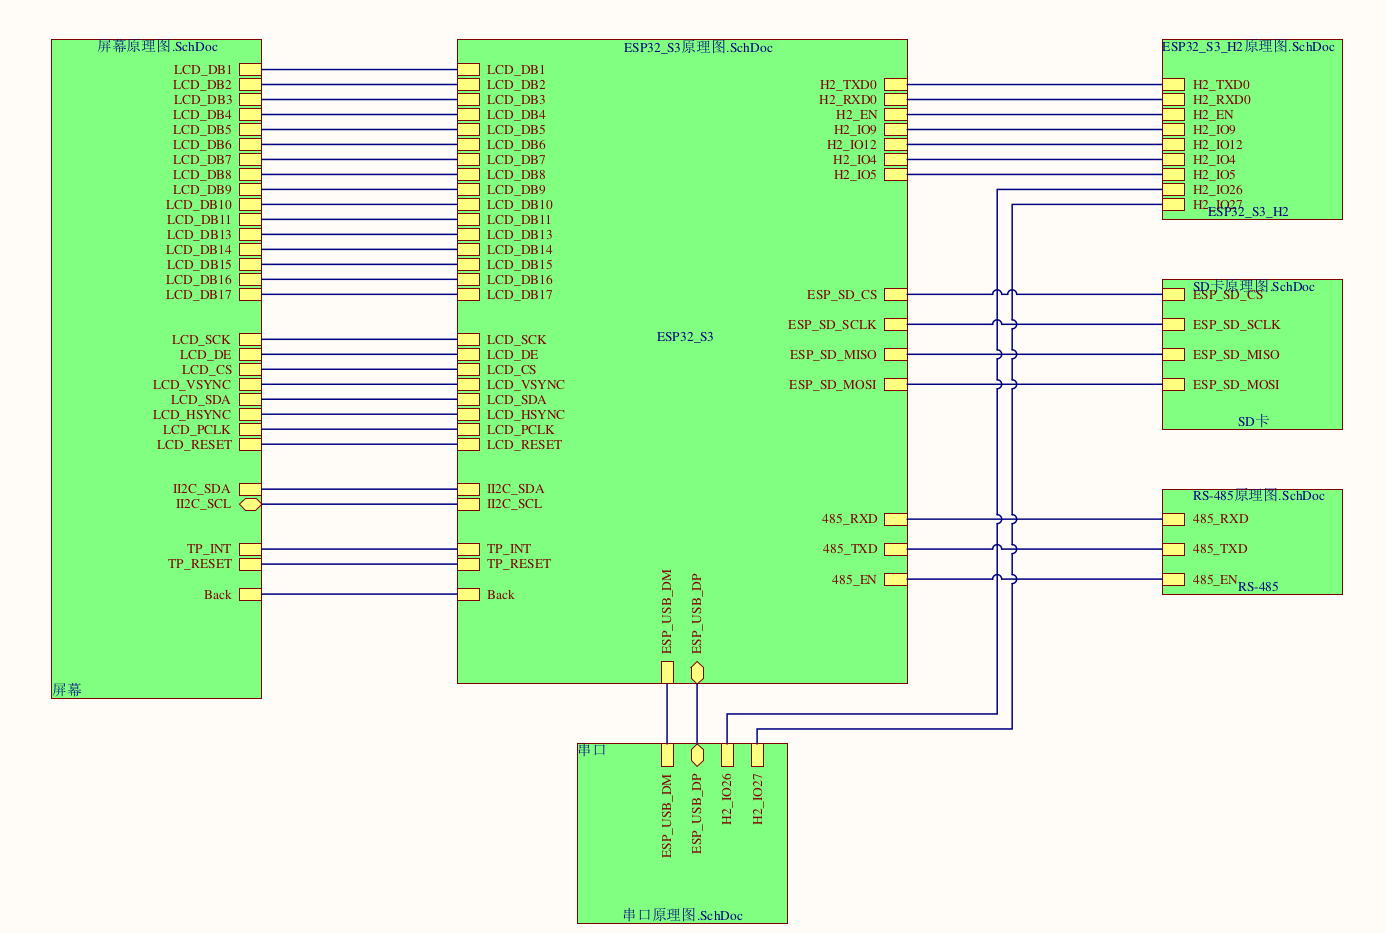This screenshot has height=933, width=1386.
Task: Select the II2C_SCL entry on the ESP32_S3 sheet
Action: pyautogui.click(x=469, y=504)
